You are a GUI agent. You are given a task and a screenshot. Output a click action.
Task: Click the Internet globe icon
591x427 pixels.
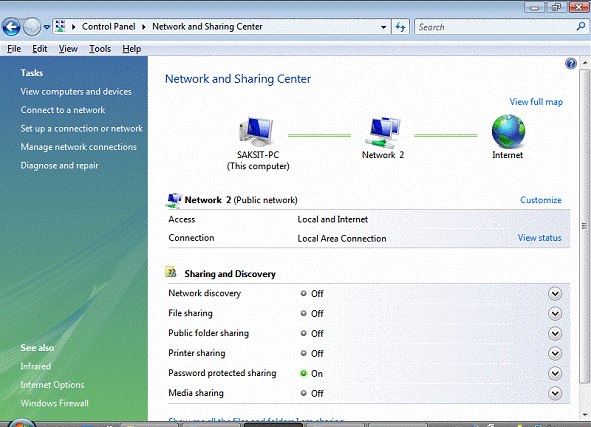point(508,131)
